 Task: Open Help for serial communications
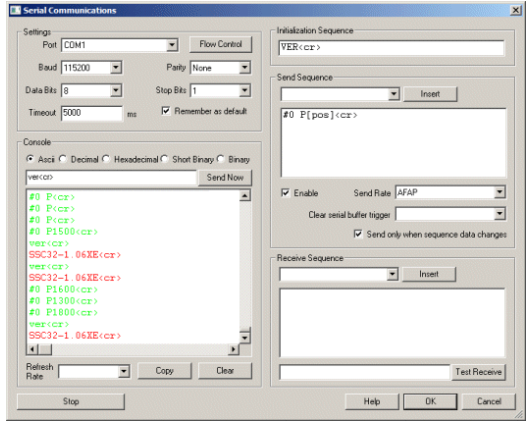[372, 401]
